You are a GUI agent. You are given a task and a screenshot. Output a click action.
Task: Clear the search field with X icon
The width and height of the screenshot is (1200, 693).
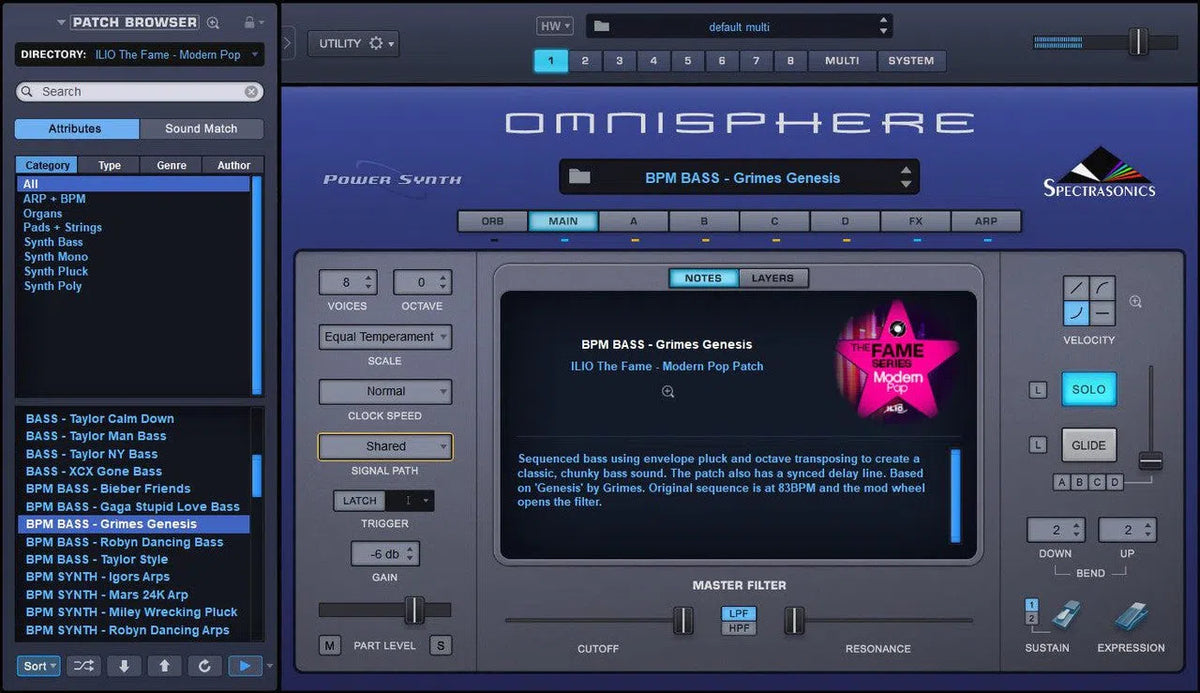252,92
